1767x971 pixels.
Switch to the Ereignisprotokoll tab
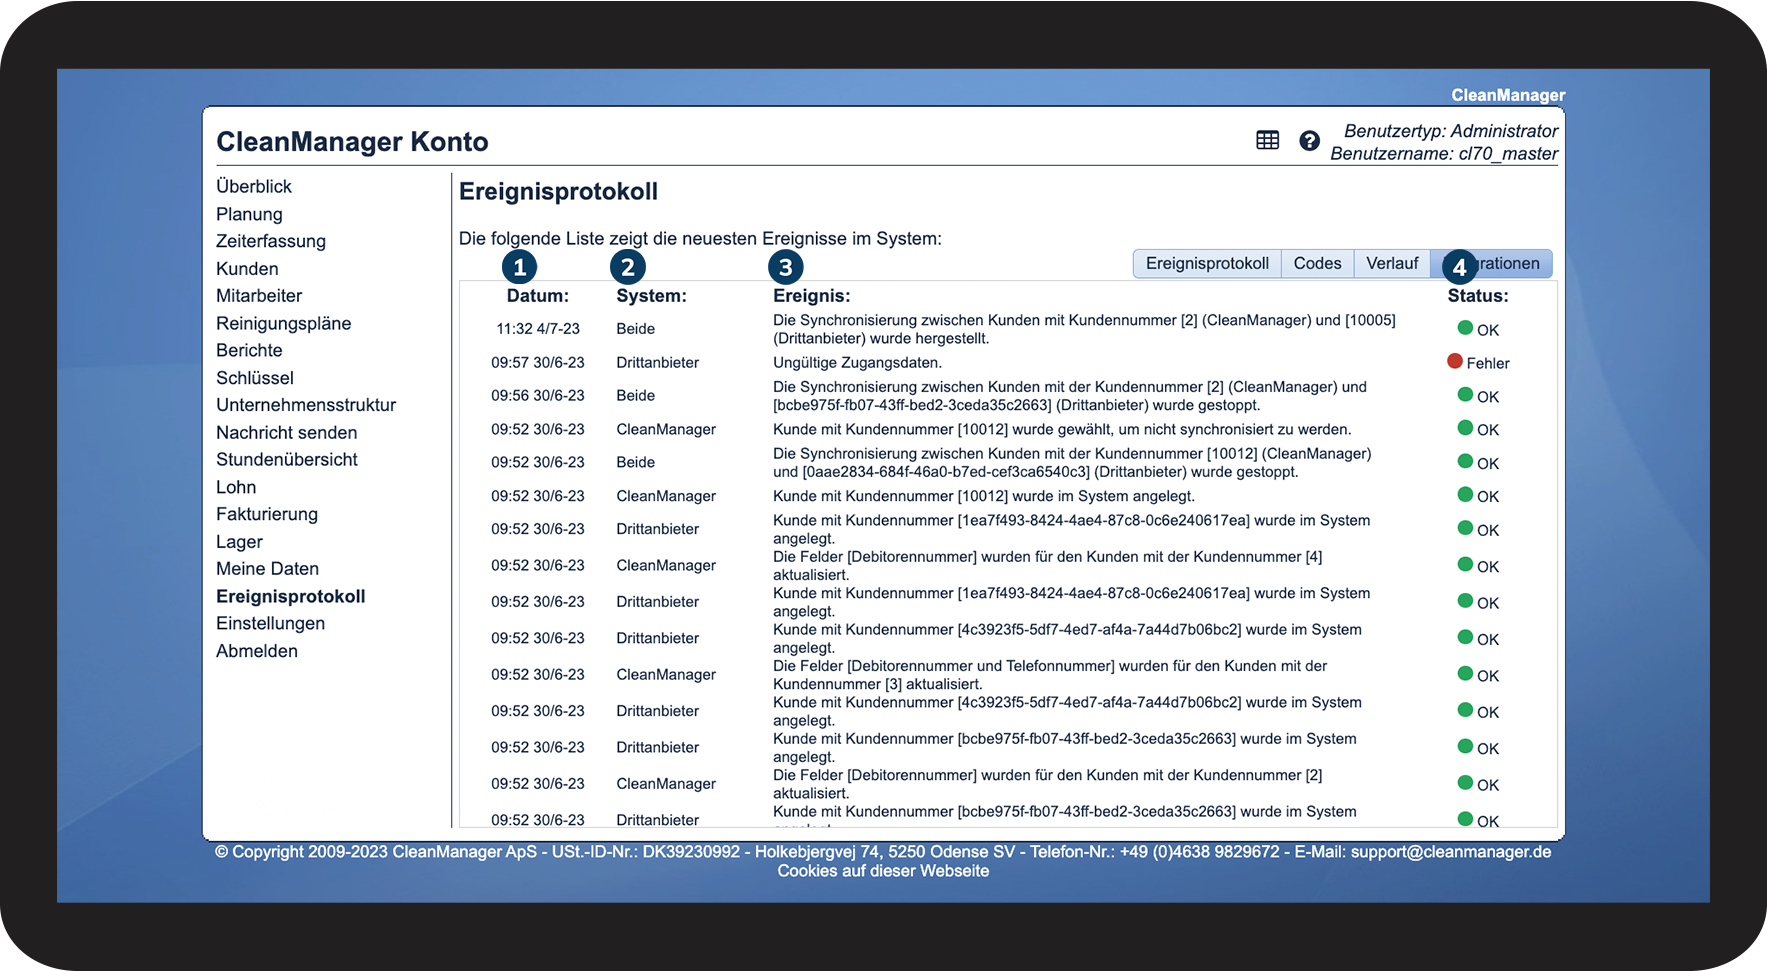click(x=1207, y=263)
